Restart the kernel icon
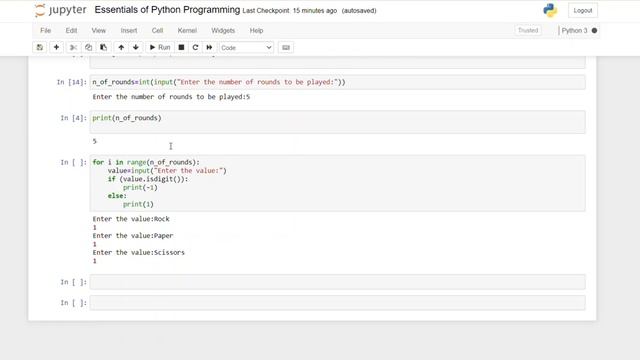The width and height of the screenshot is (640, 360). tap(195, 47)
